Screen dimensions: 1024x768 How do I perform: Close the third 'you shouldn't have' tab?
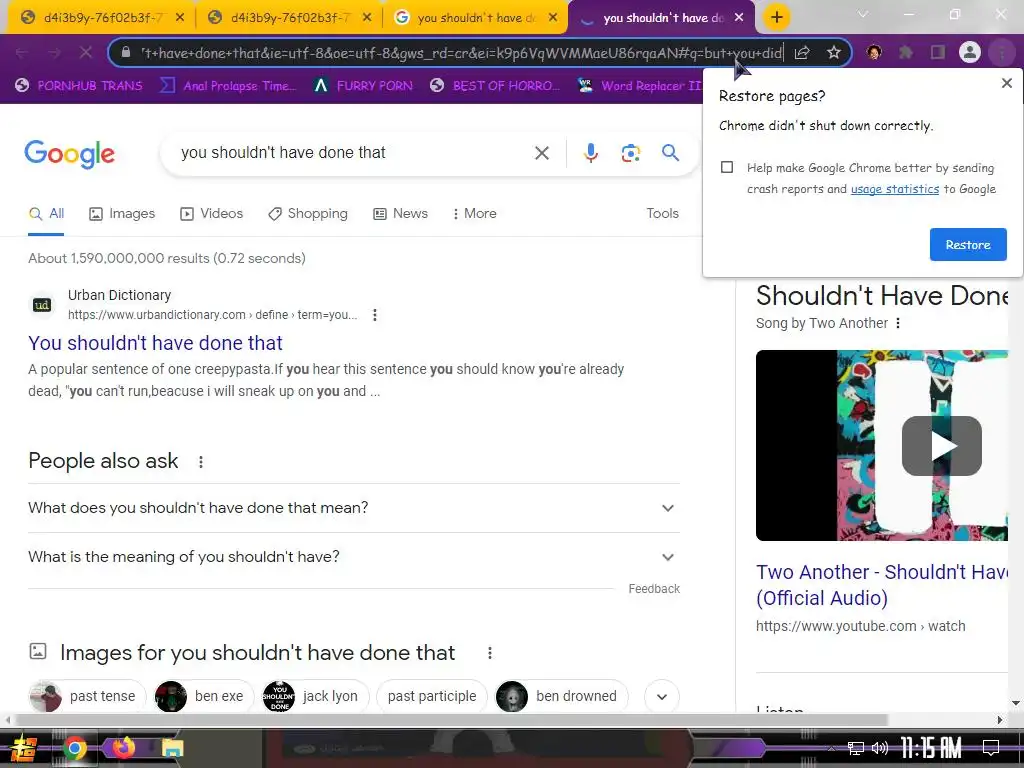tap(552, 18)
